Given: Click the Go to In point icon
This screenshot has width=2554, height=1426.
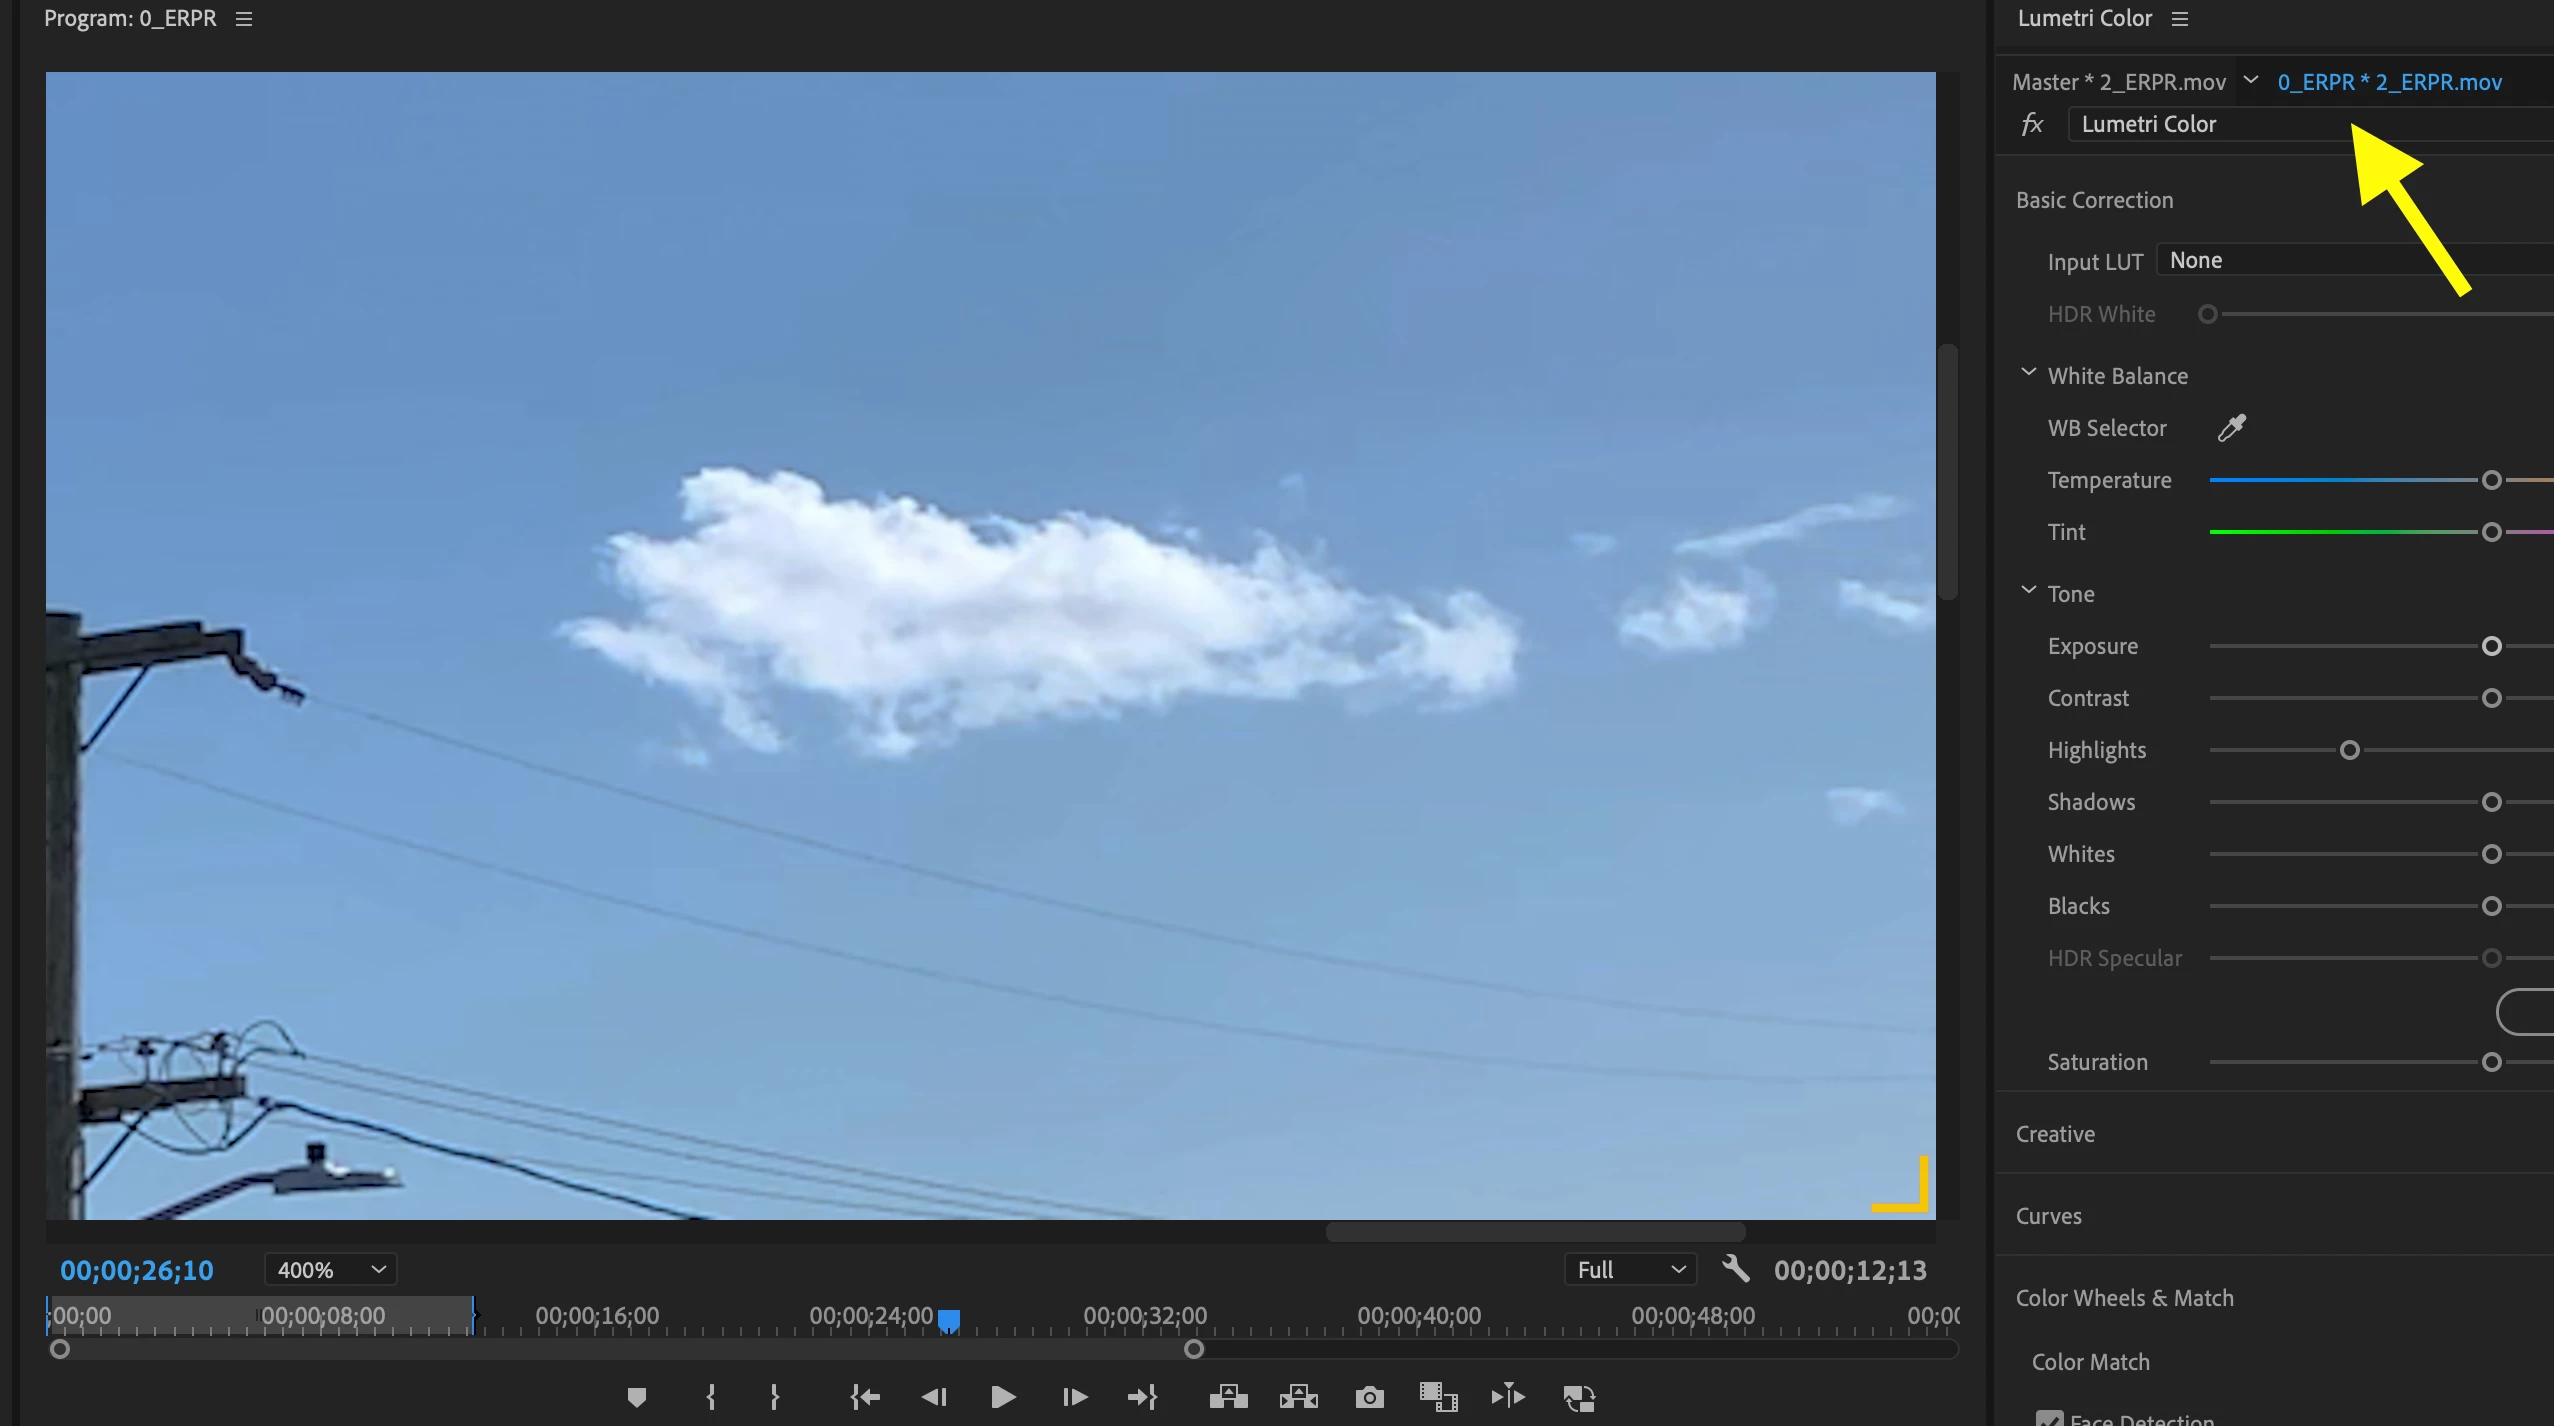Looking at the screenshot, I should [x=864, y=1397].
